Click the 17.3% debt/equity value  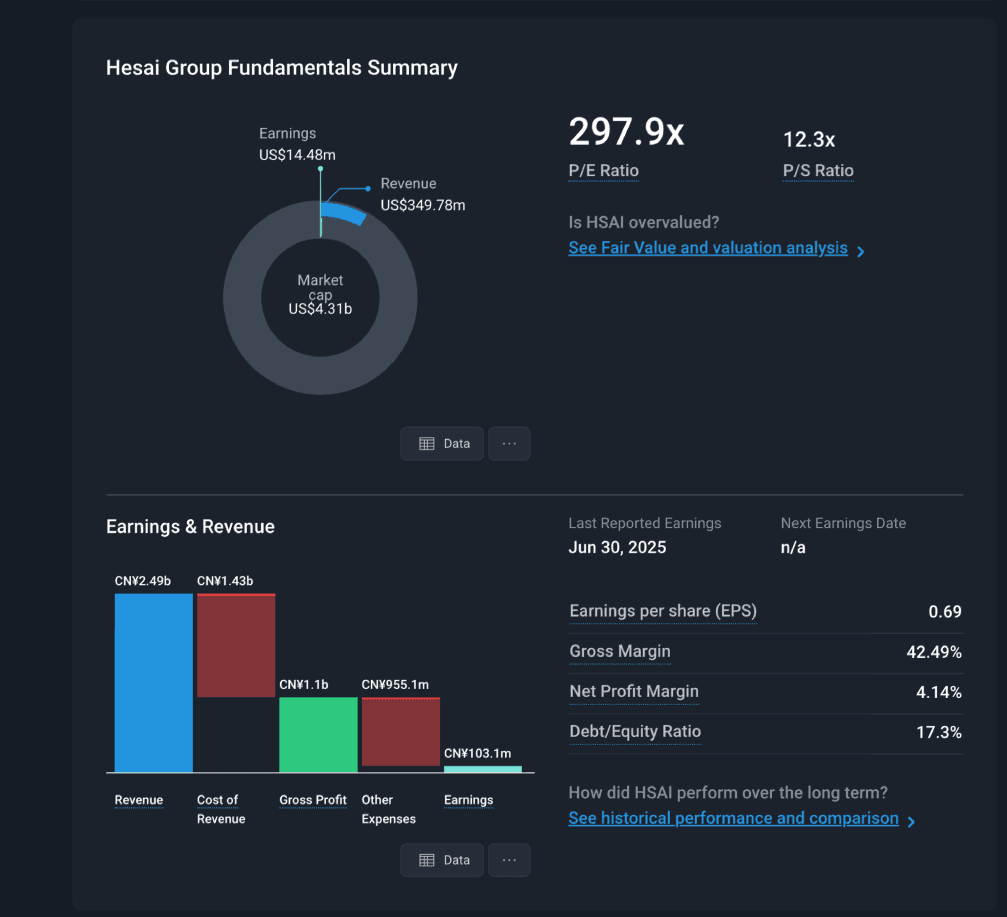coord(939,733)
